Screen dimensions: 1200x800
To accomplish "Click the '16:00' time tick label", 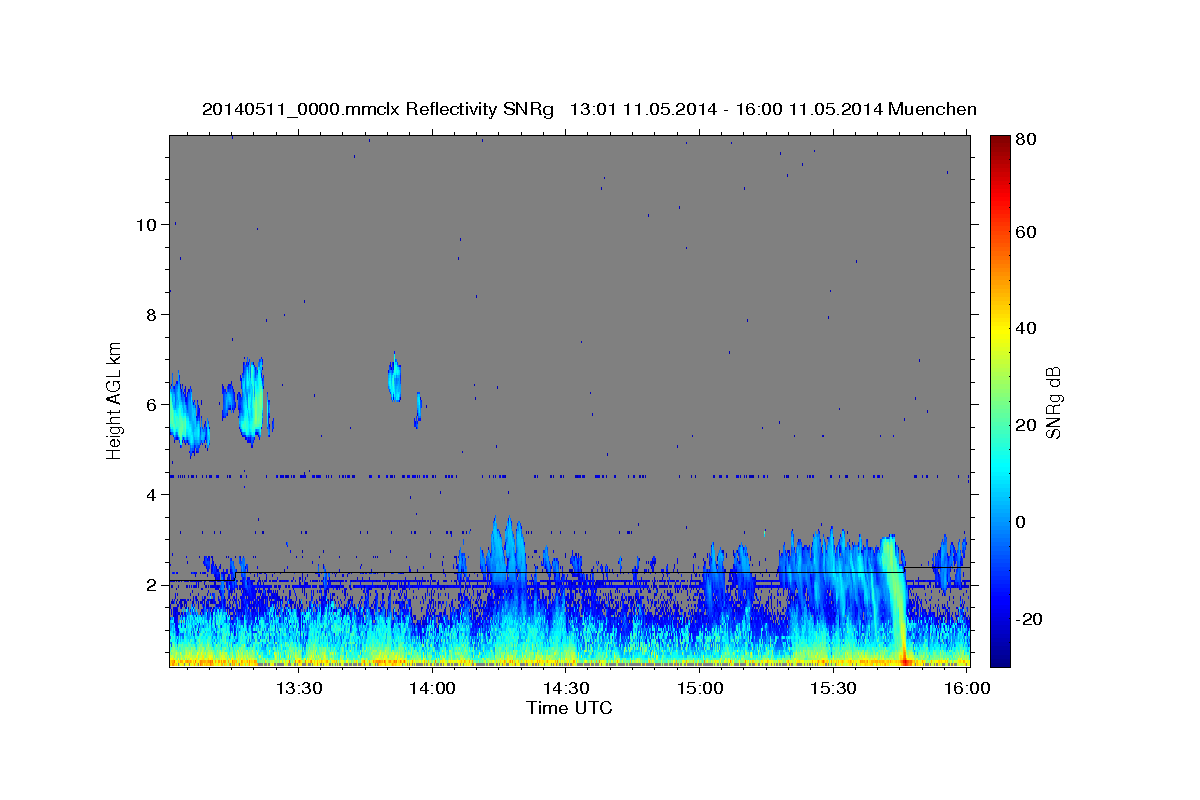I will [x=967, y=688].
